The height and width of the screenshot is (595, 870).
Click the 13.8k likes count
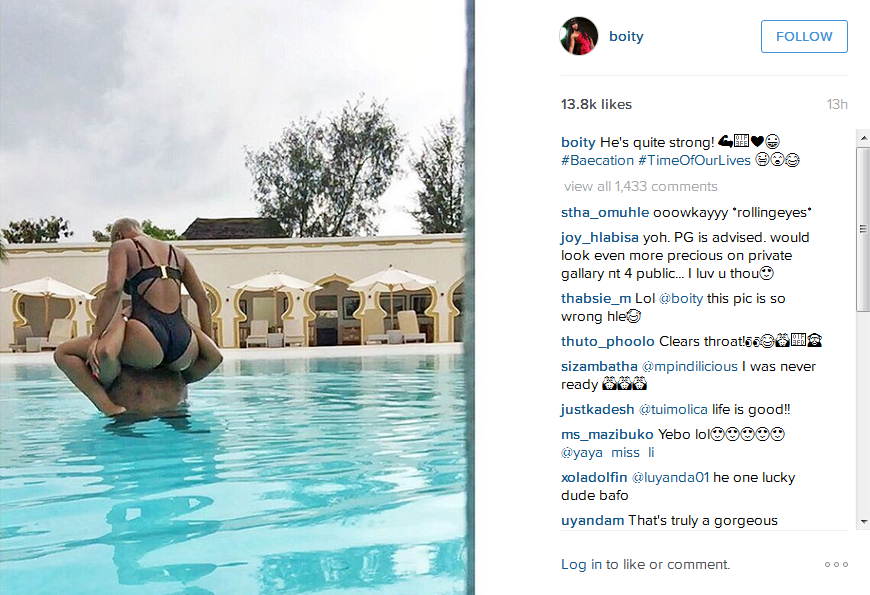click(596, 104)
